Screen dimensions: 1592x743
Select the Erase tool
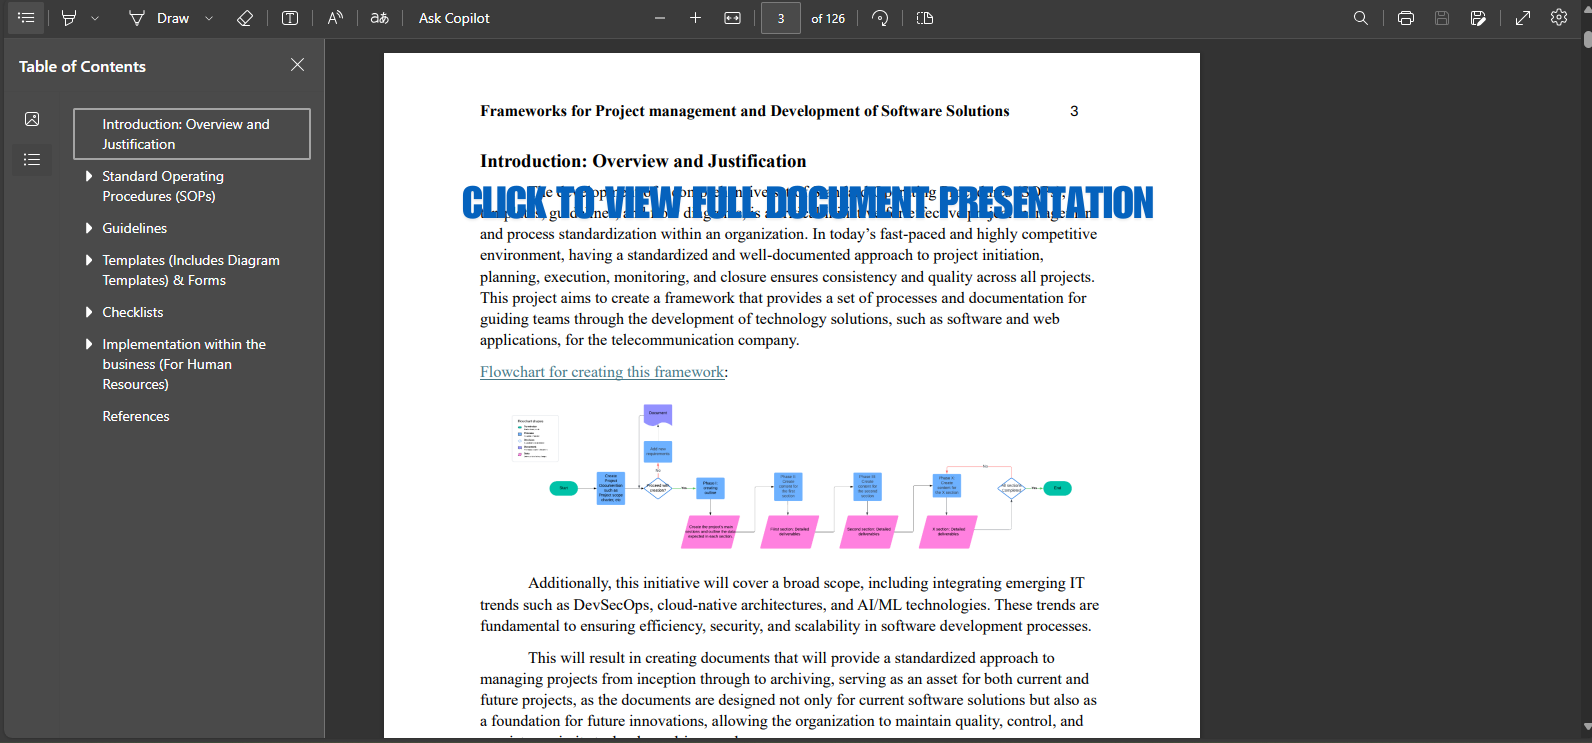[245, 18]
